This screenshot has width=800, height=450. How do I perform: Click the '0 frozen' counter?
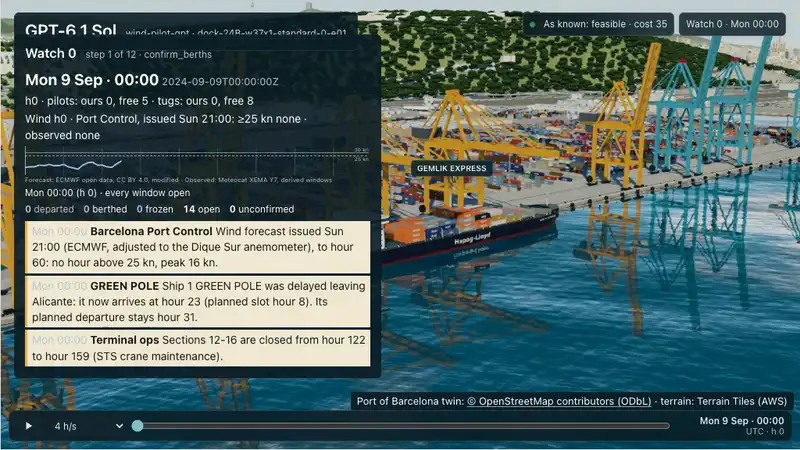[x=155, y=209]
